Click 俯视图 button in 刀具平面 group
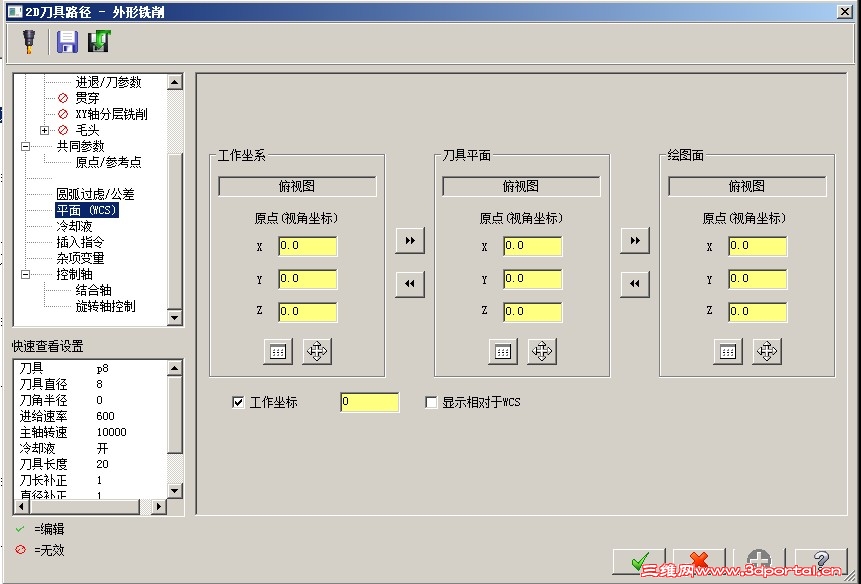 pos(521,187)
